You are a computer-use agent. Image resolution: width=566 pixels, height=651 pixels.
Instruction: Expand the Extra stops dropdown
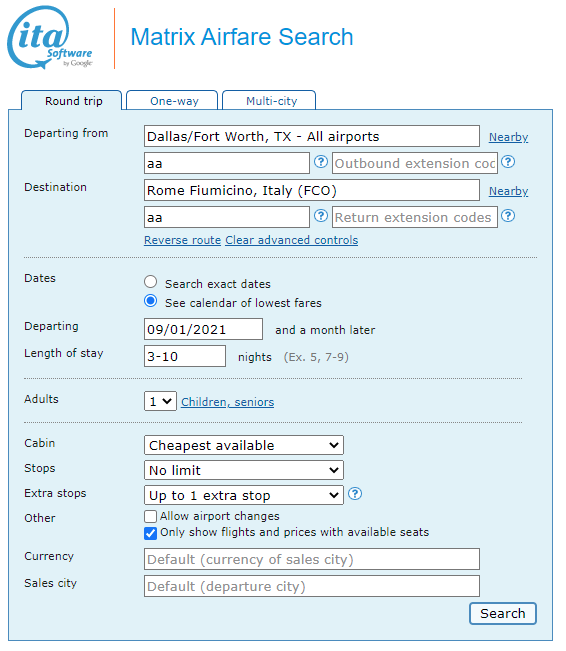click(244, 495)
